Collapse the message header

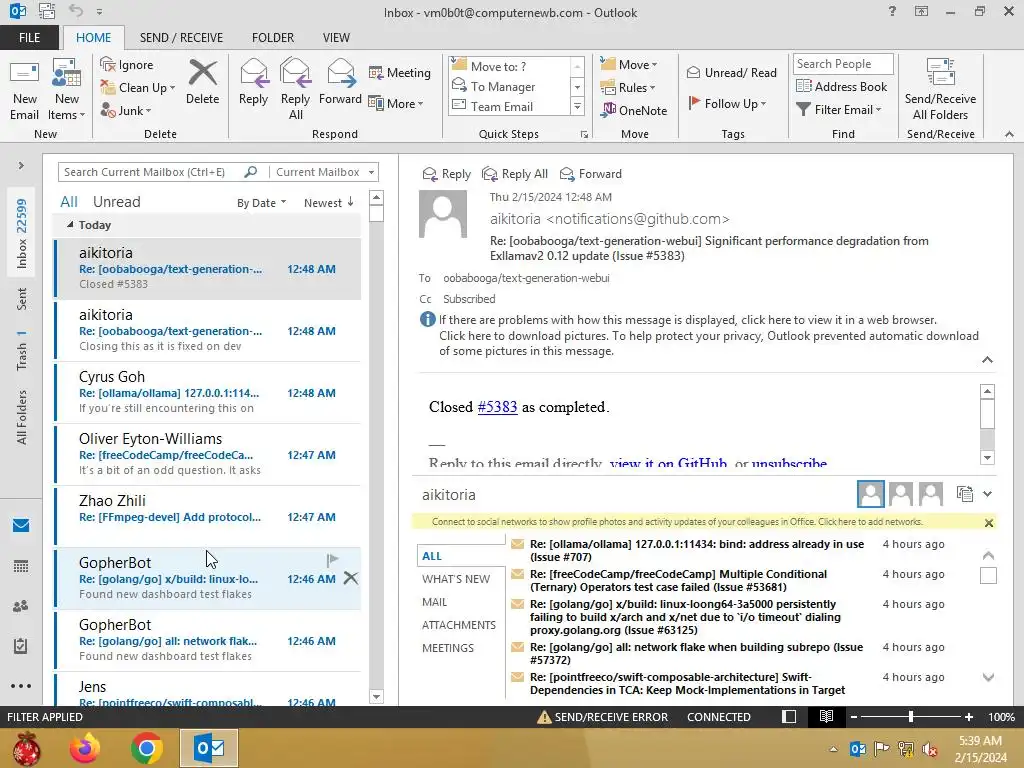click(987, 360)
